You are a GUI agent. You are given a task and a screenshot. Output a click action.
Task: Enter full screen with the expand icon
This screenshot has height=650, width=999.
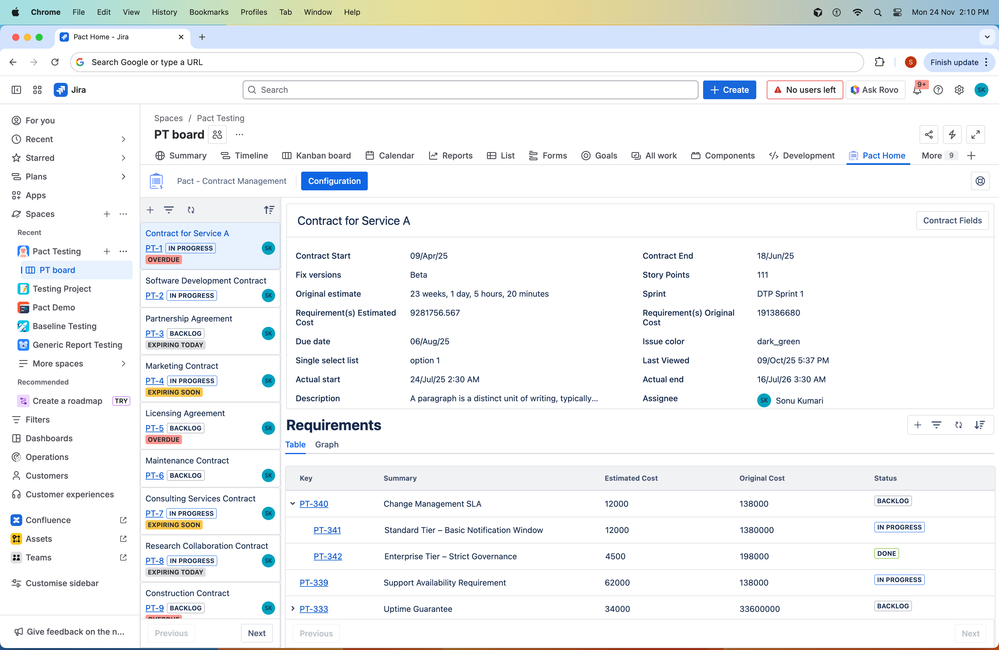click(x=975, y=134)
